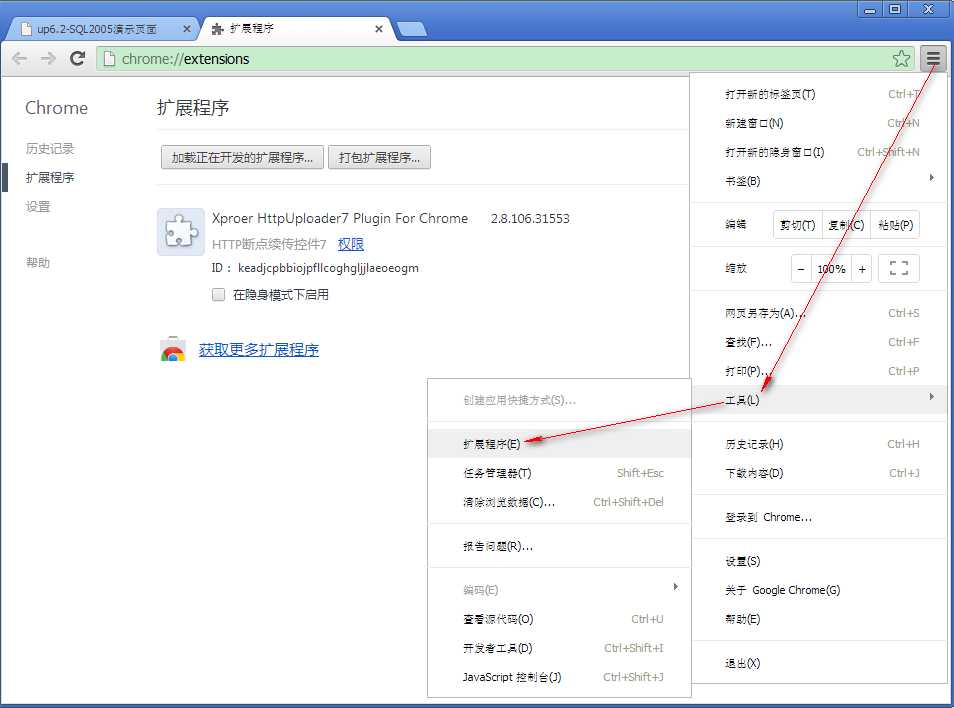
Task: Open the 书签(B) menu item
Action: tap(819, 181)
